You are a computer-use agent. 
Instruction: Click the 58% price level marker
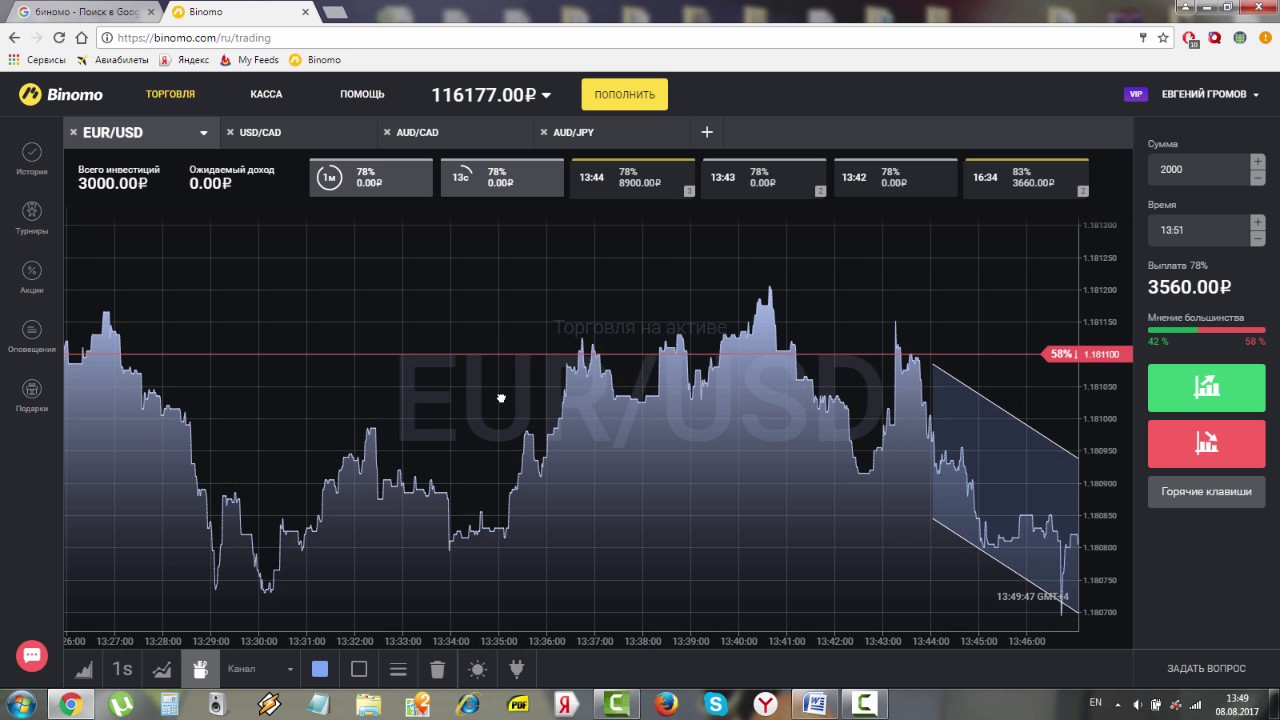pos(1088,354)
